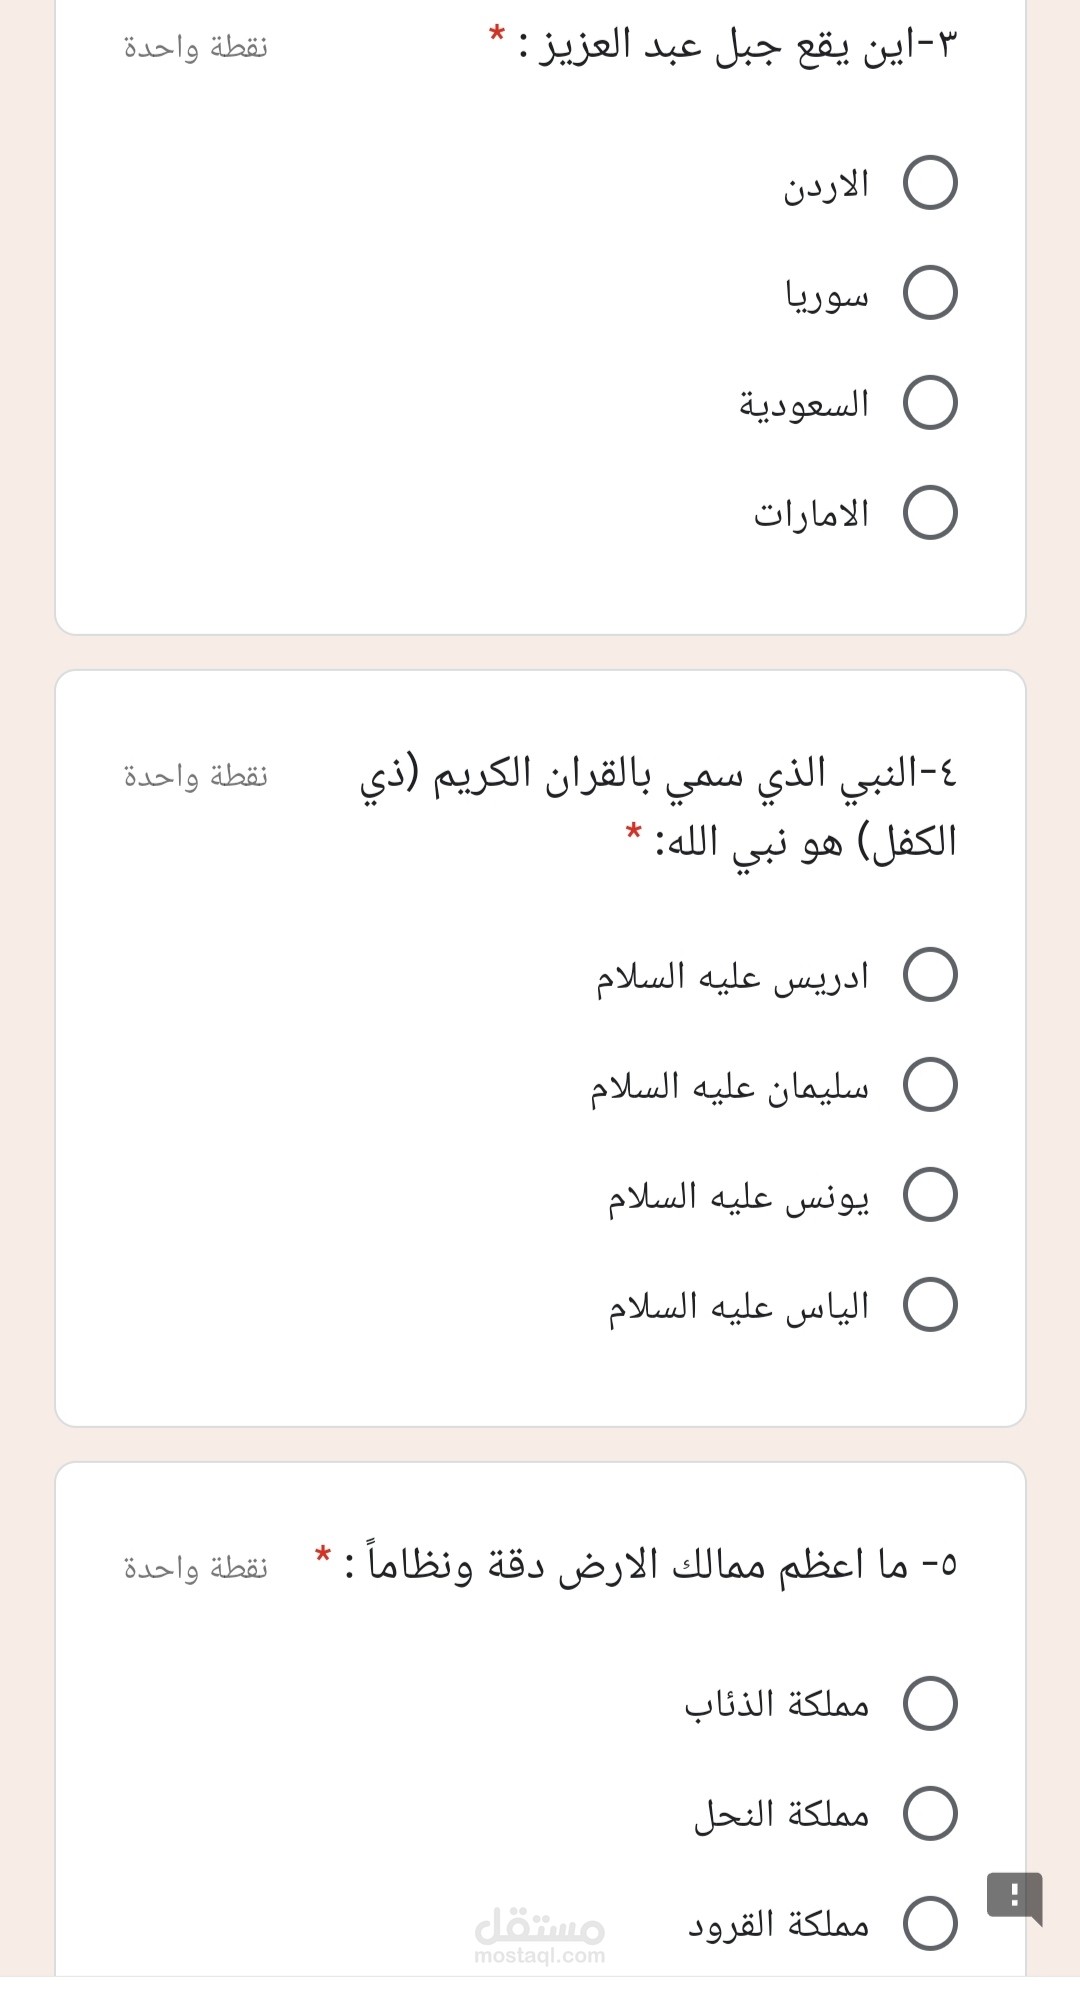Open the mostaql.com link text
This screenshot has height=2007, width=1080.
[x=540, y=1956]
